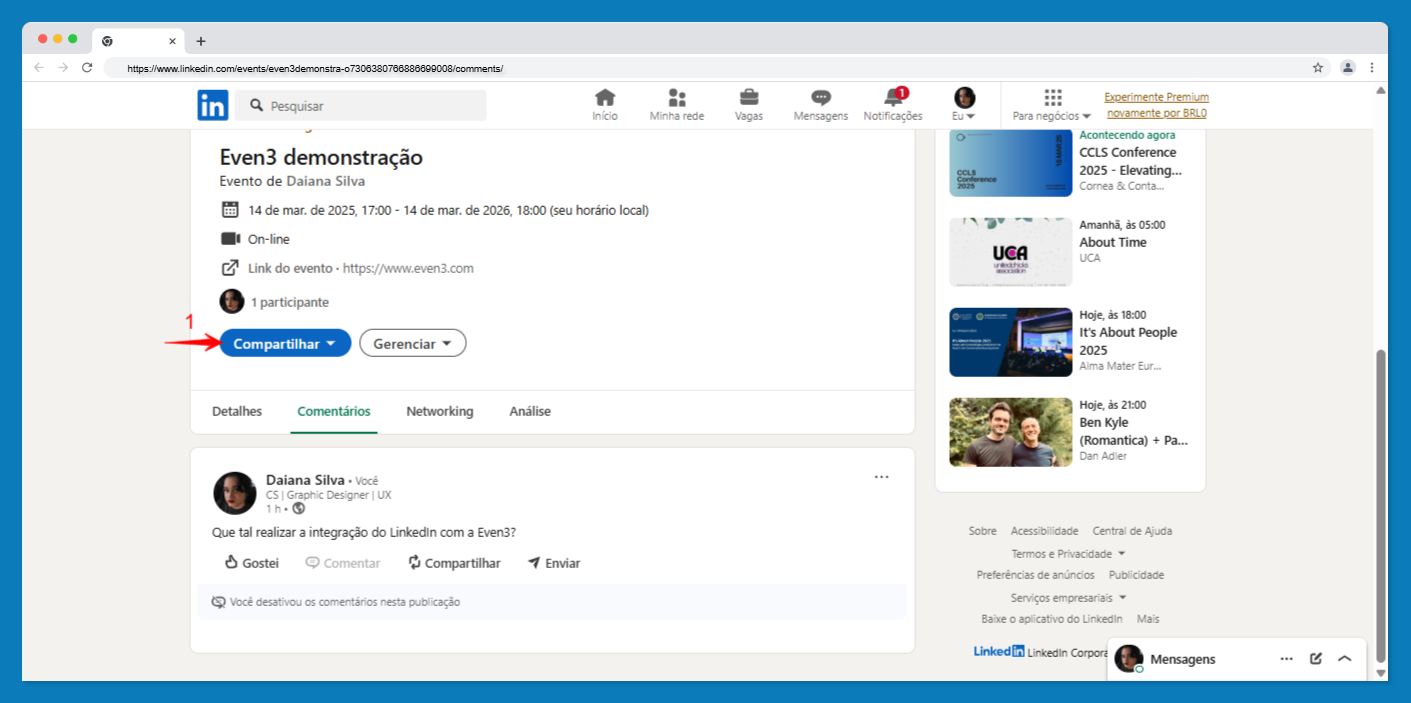
Task: Click scrollbar down arrow
Action: [x=1381, y=674]
